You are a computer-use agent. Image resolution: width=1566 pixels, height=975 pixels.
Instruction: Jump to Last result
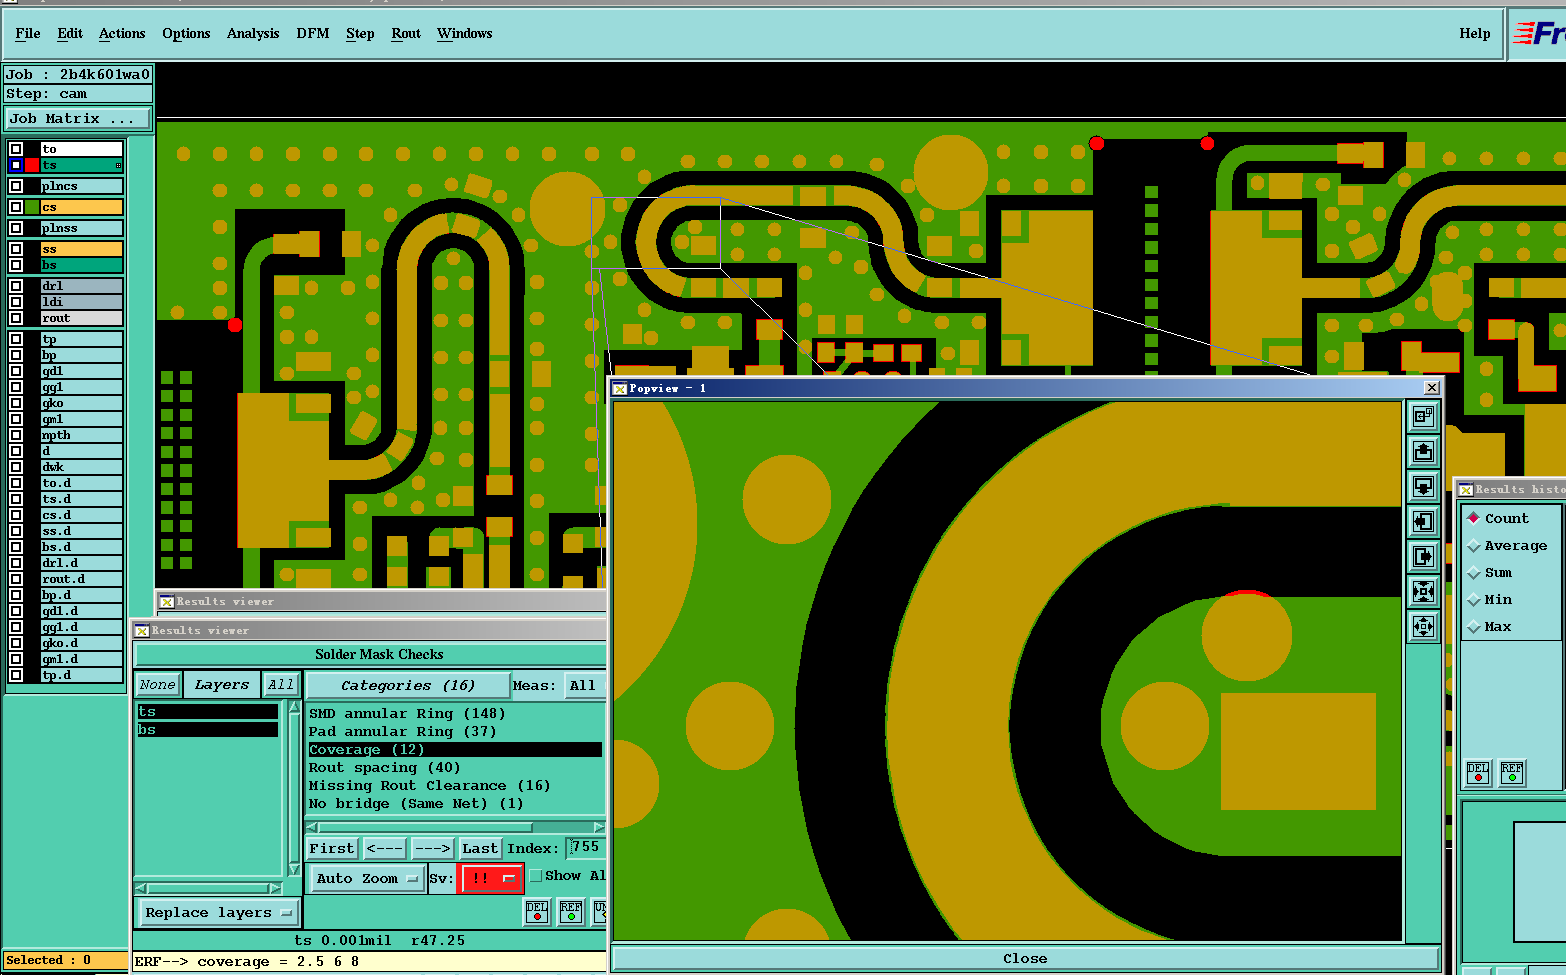tap(480, 848)
